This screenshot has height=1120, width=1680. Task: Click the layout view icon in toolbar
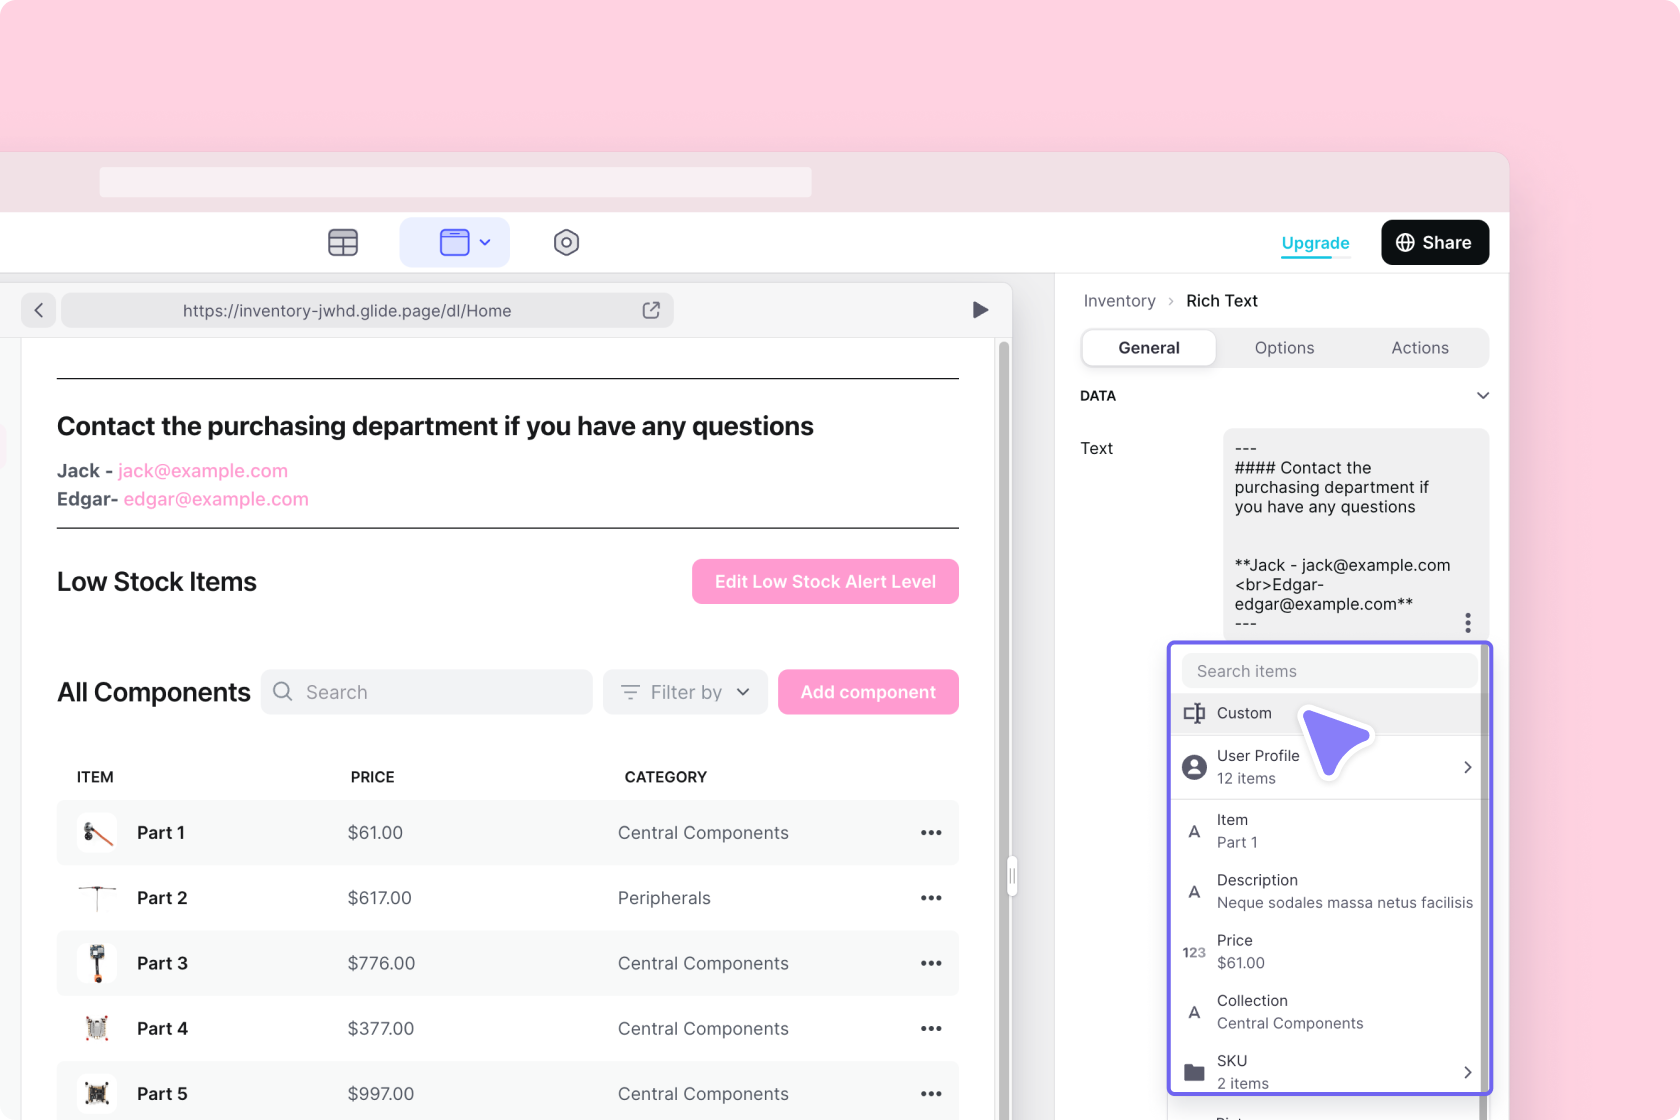[x=454, y=242]
